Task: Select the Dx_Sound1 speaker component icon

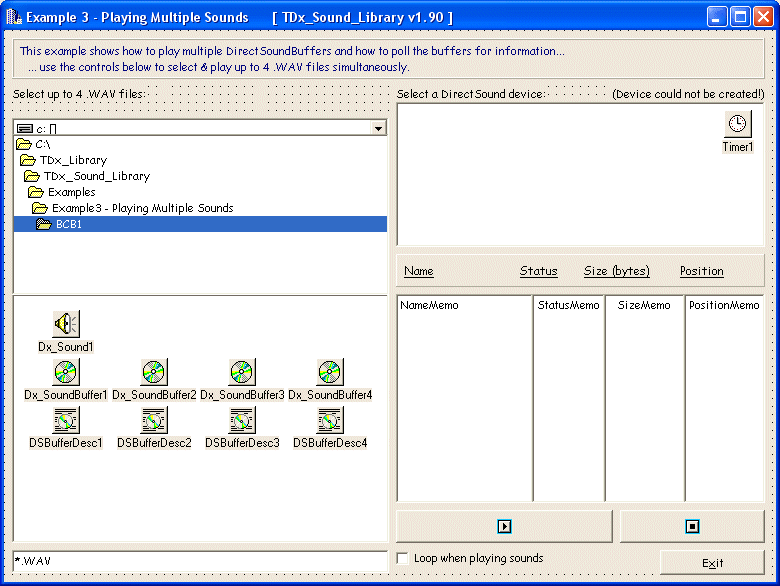Action: 66,324
